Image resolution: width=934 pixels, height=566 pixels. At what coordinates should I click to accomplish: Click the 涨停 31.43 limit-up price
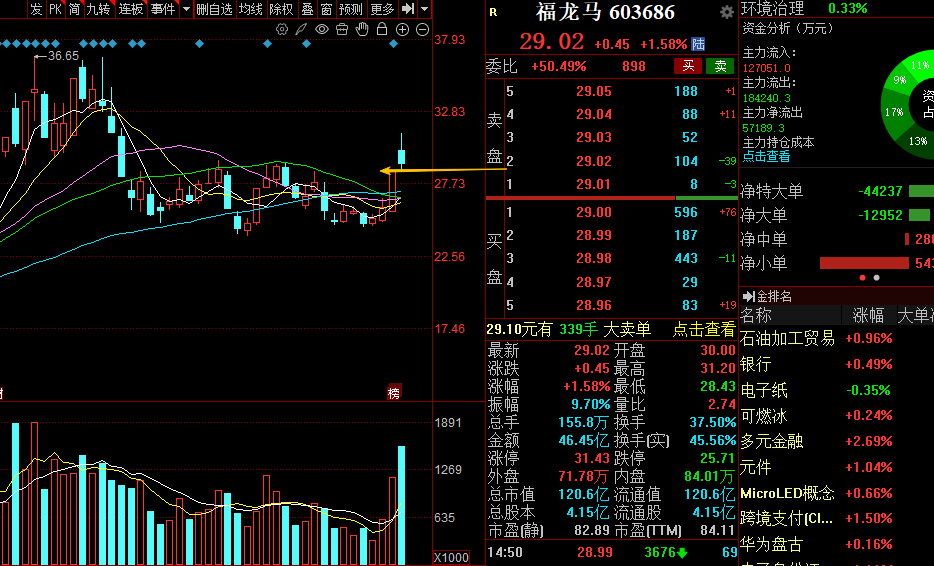point(591,458)
